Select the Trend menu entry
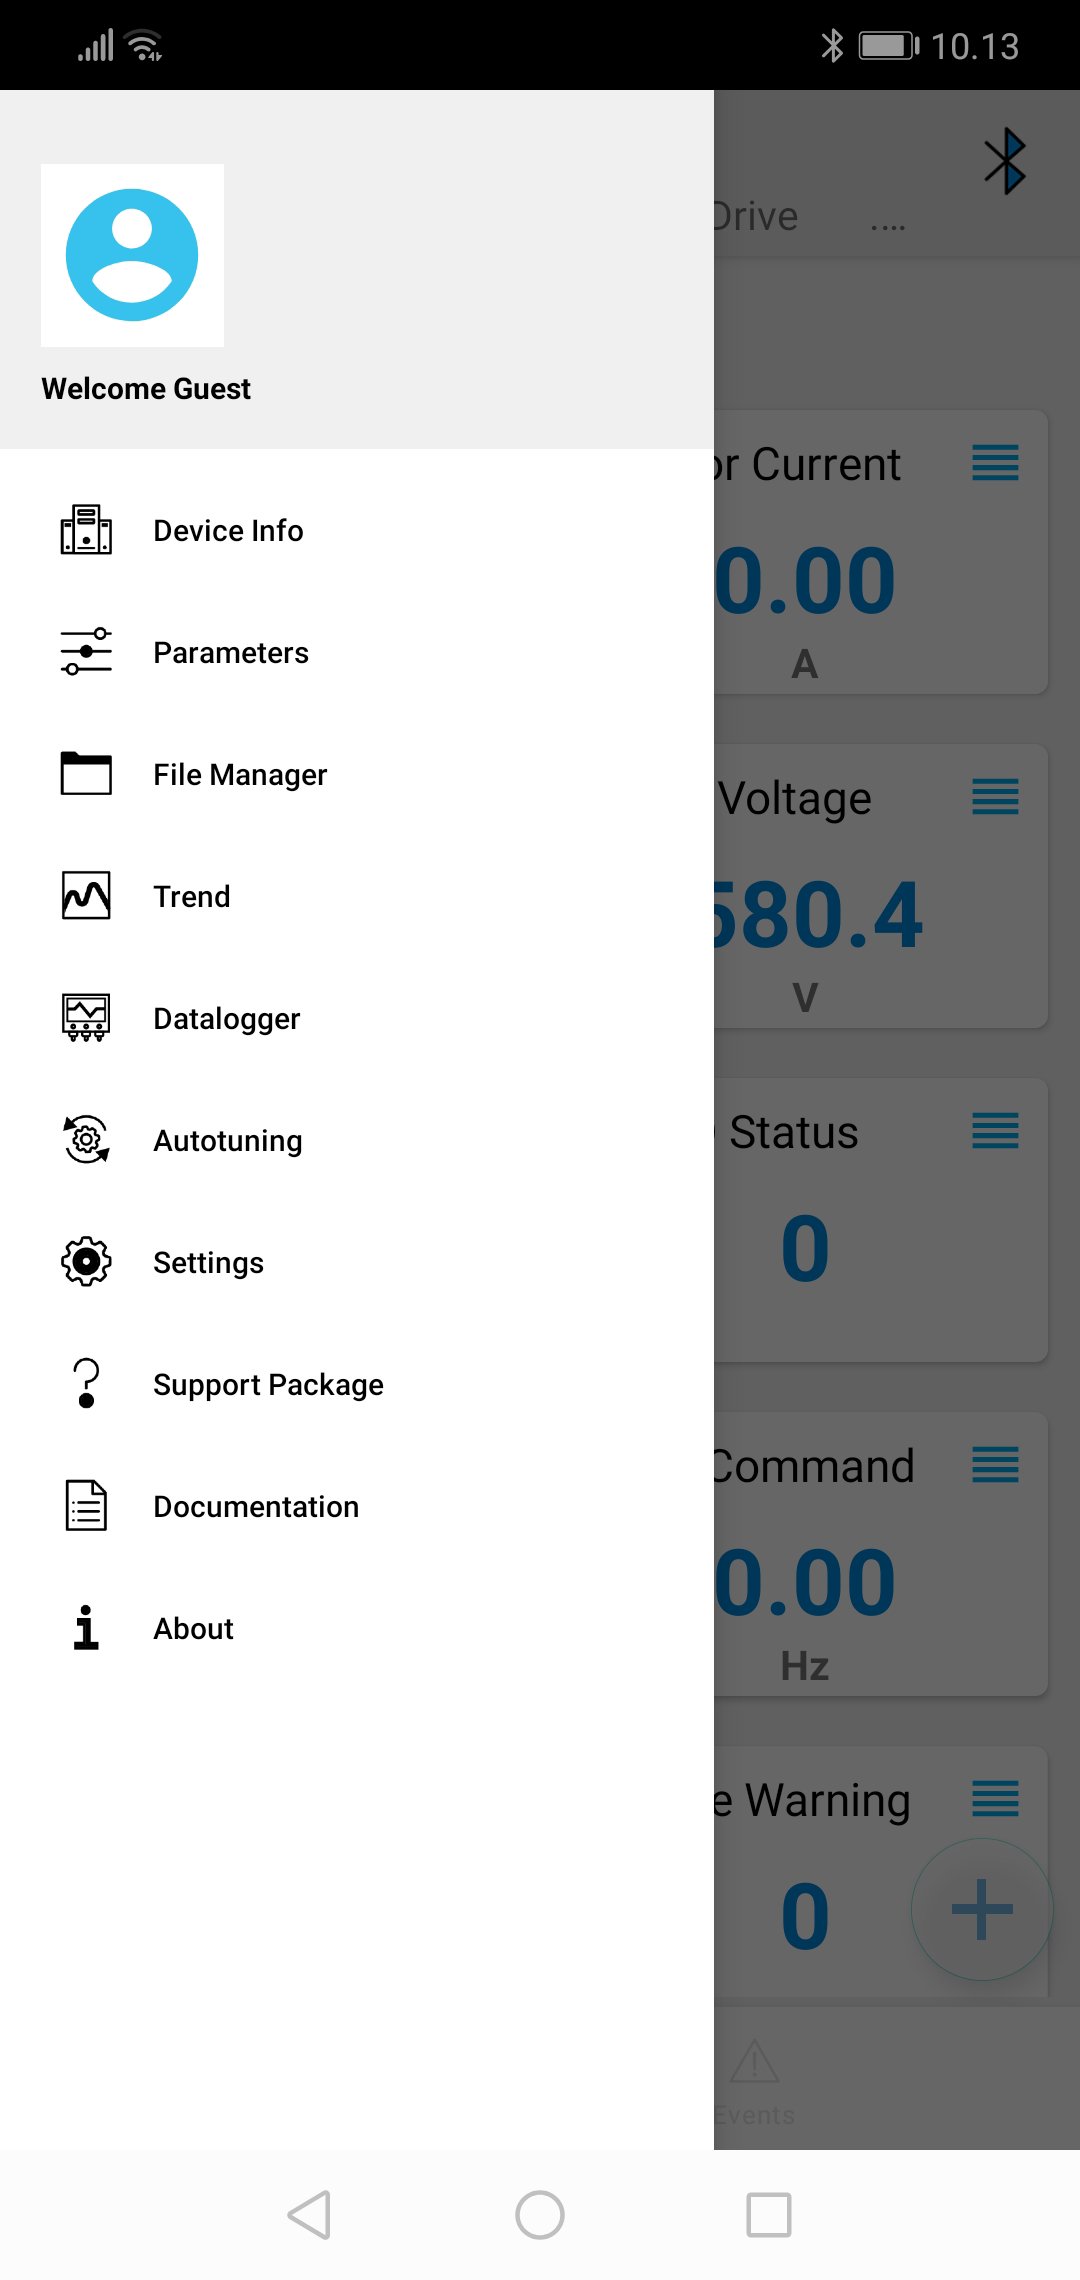Screen dimensions: 1080x2280 [192, 896]
